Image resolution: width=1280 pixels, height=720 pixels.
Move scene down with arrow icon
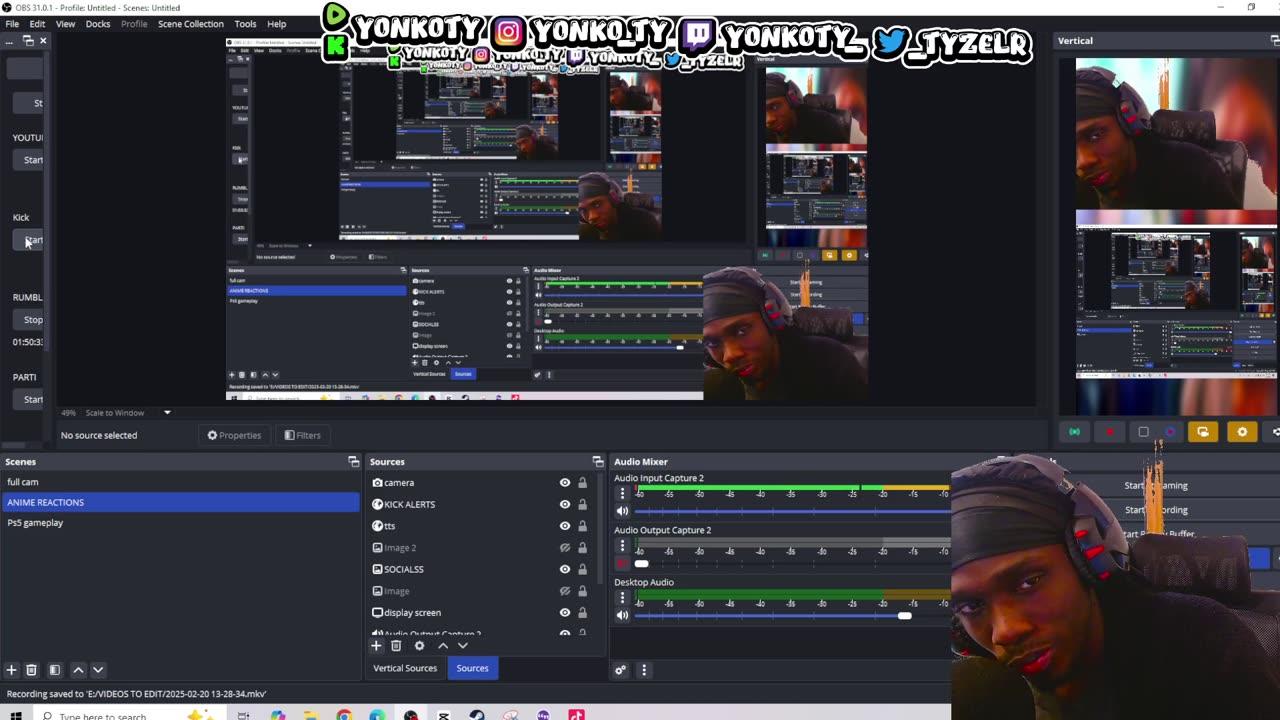pos(98,670)
